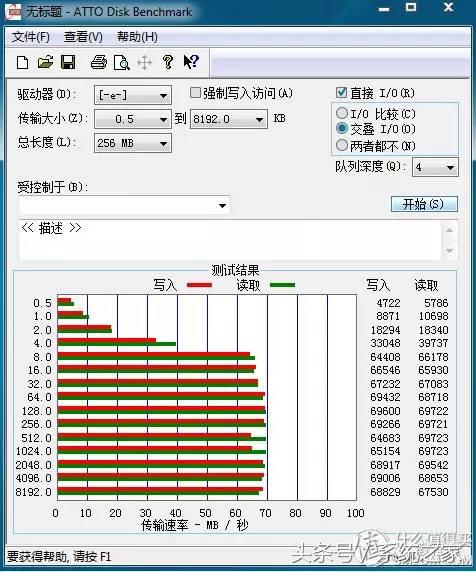This screenshot has height=572, width=476.
Task: Open the 驱动器 [-e-] drive dropdown
Action: pyautogui.click(x=133, y=96)
